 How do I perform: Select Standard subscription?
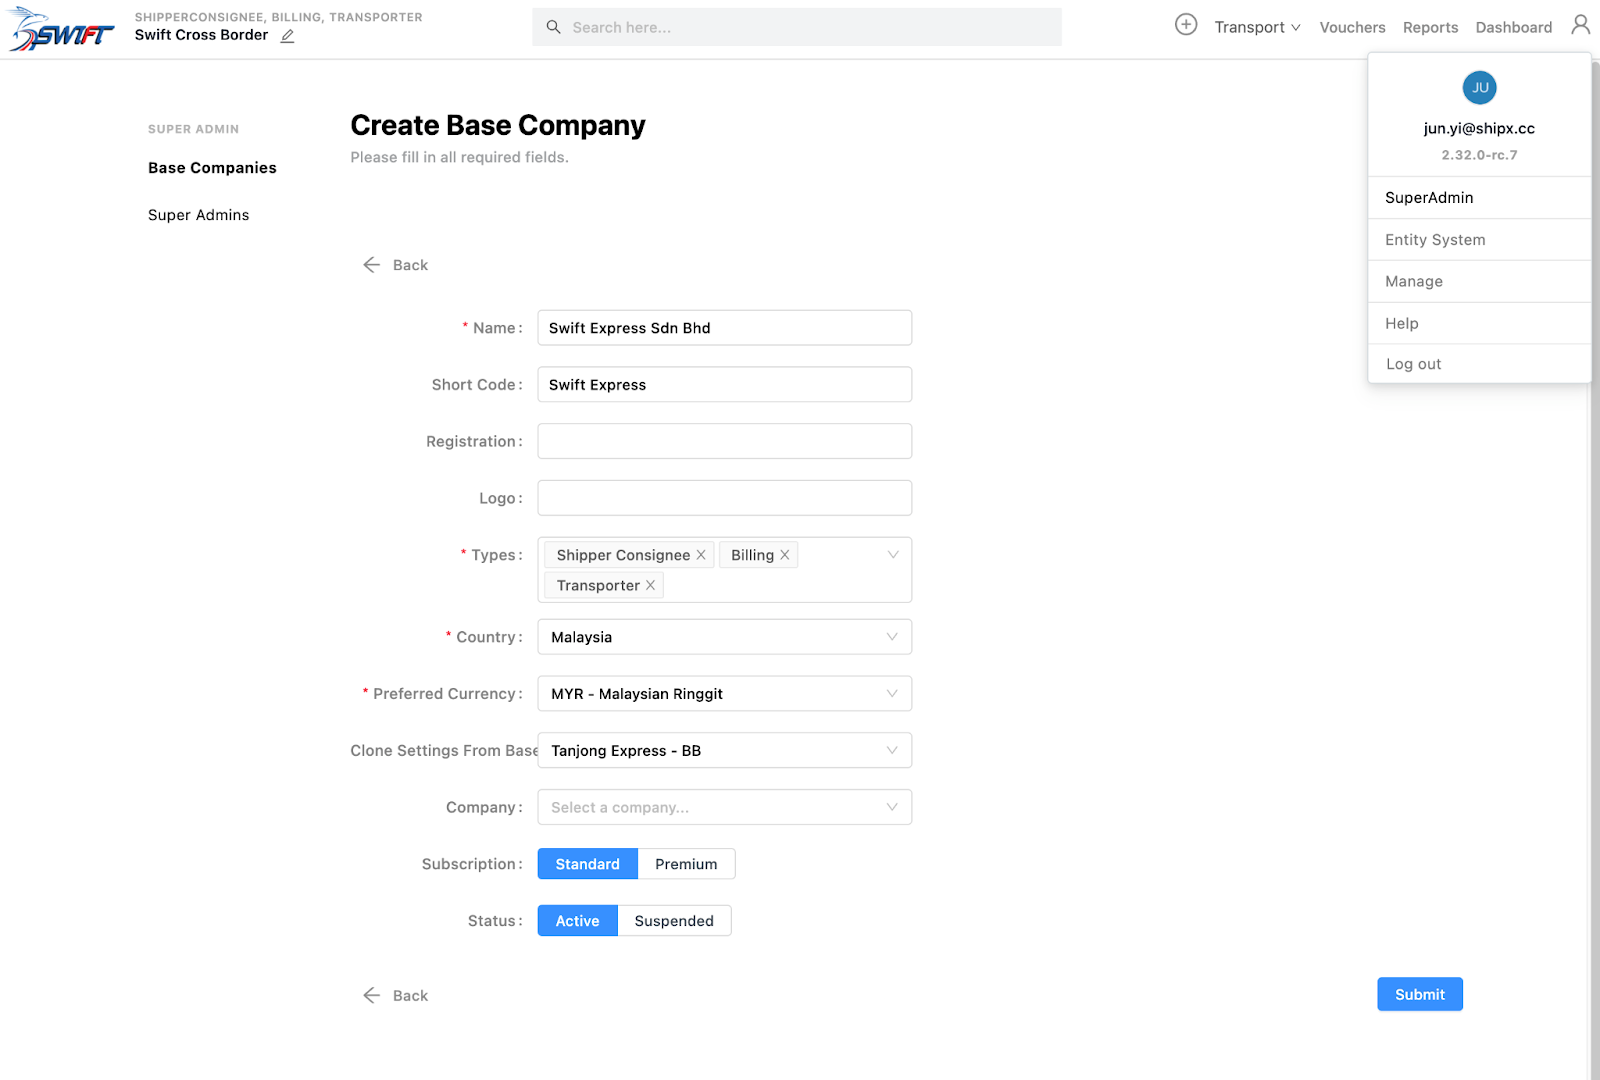(x=588, y=864)
